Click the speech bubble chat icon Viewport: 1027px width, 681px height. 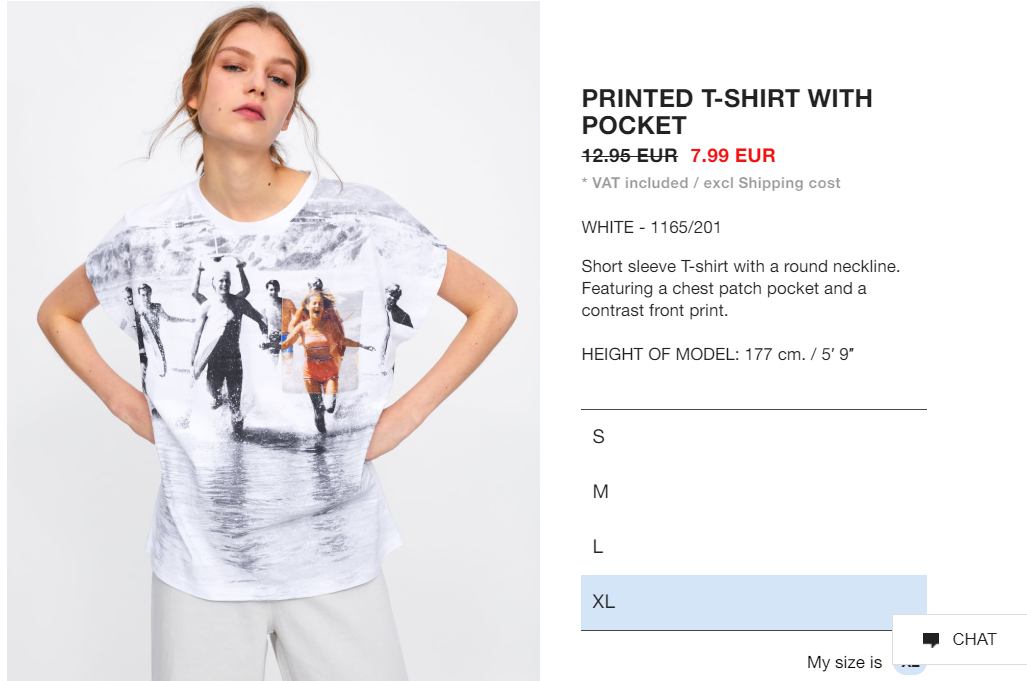coord(931,640)
